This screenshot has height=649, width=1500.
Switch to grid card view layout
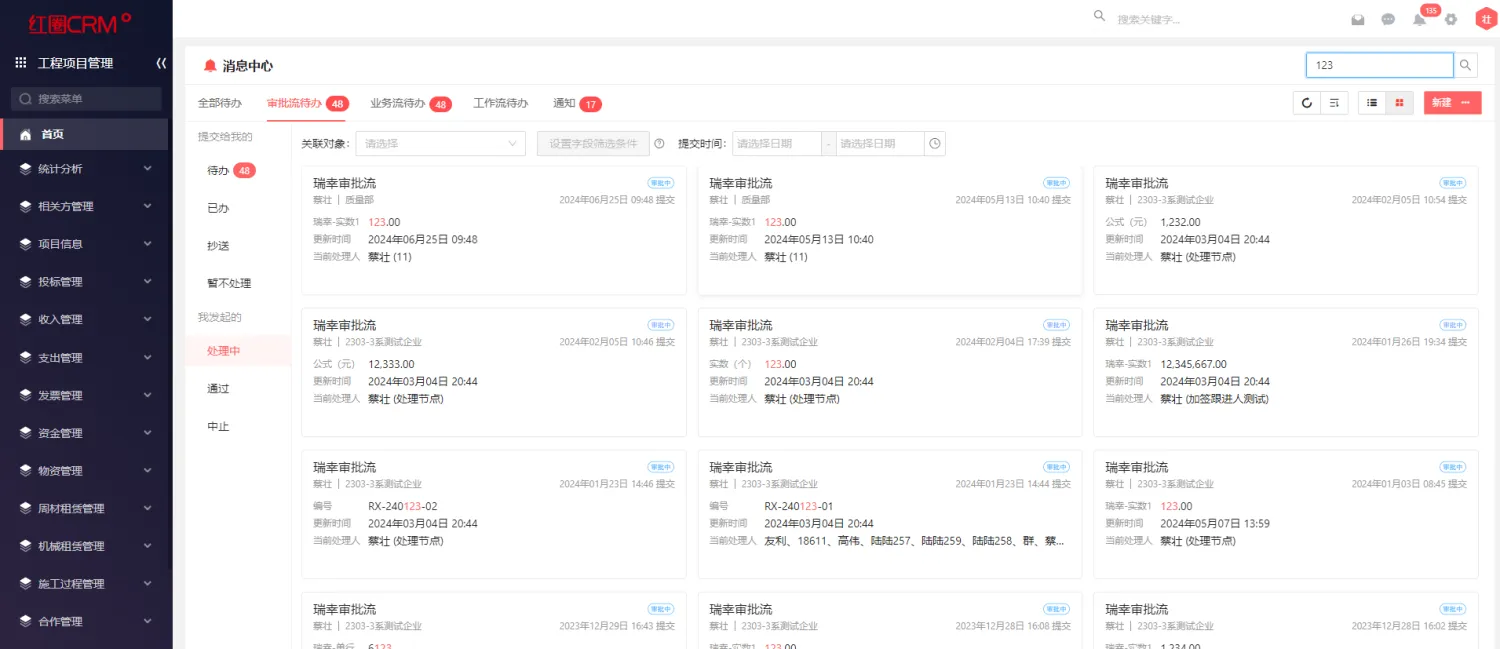1400,103
